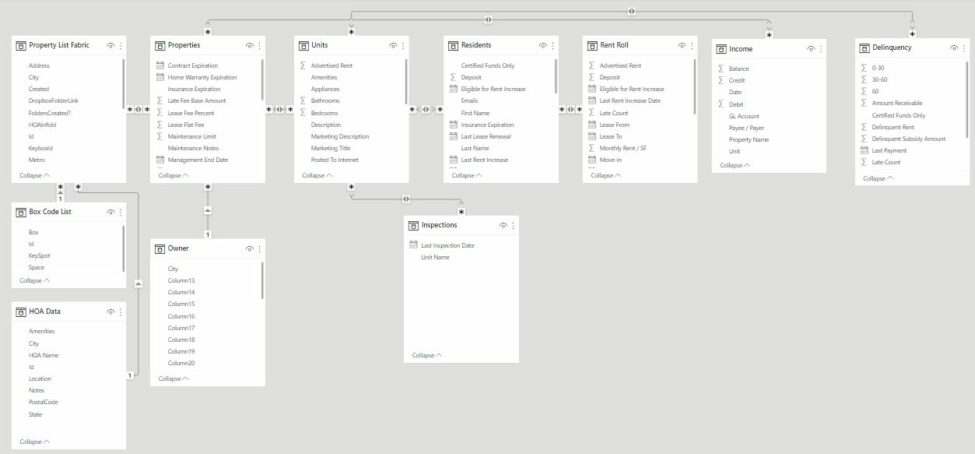
Task: Select the Advertised Rent field in Units
Action: pyautogui.click(x=331, y=65)
